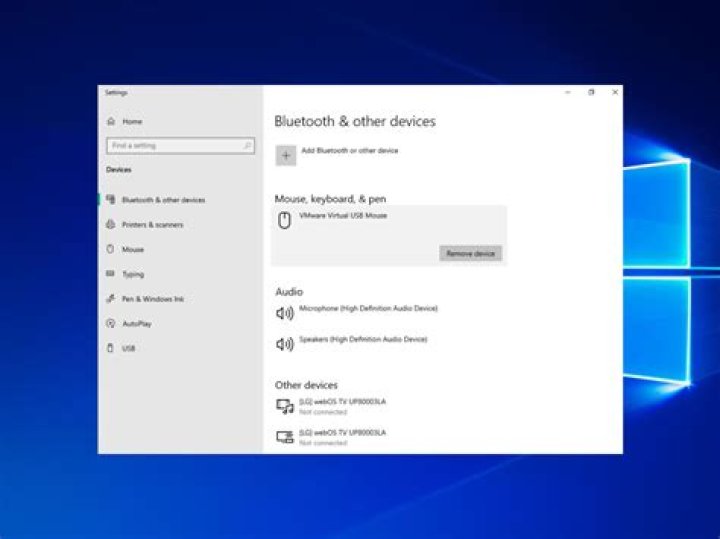720x539 pixels.
Task: Open Printers & scanners settings
Action: tap(152, 225)
